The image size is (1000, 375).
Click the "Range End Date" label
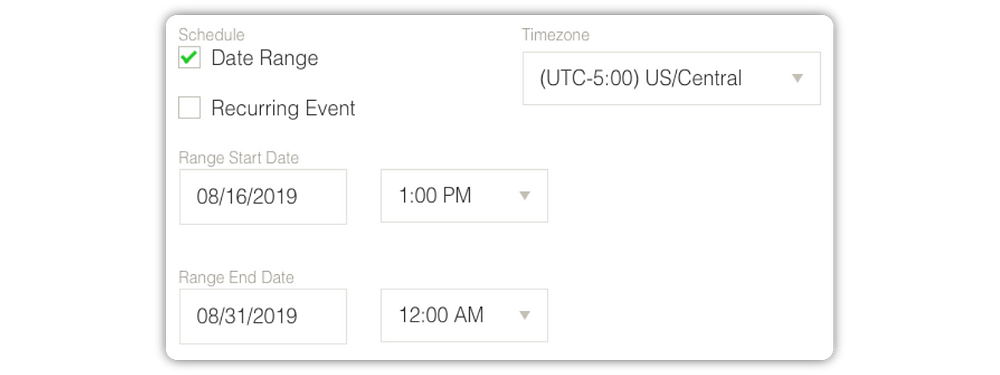[x=236, y=277]
